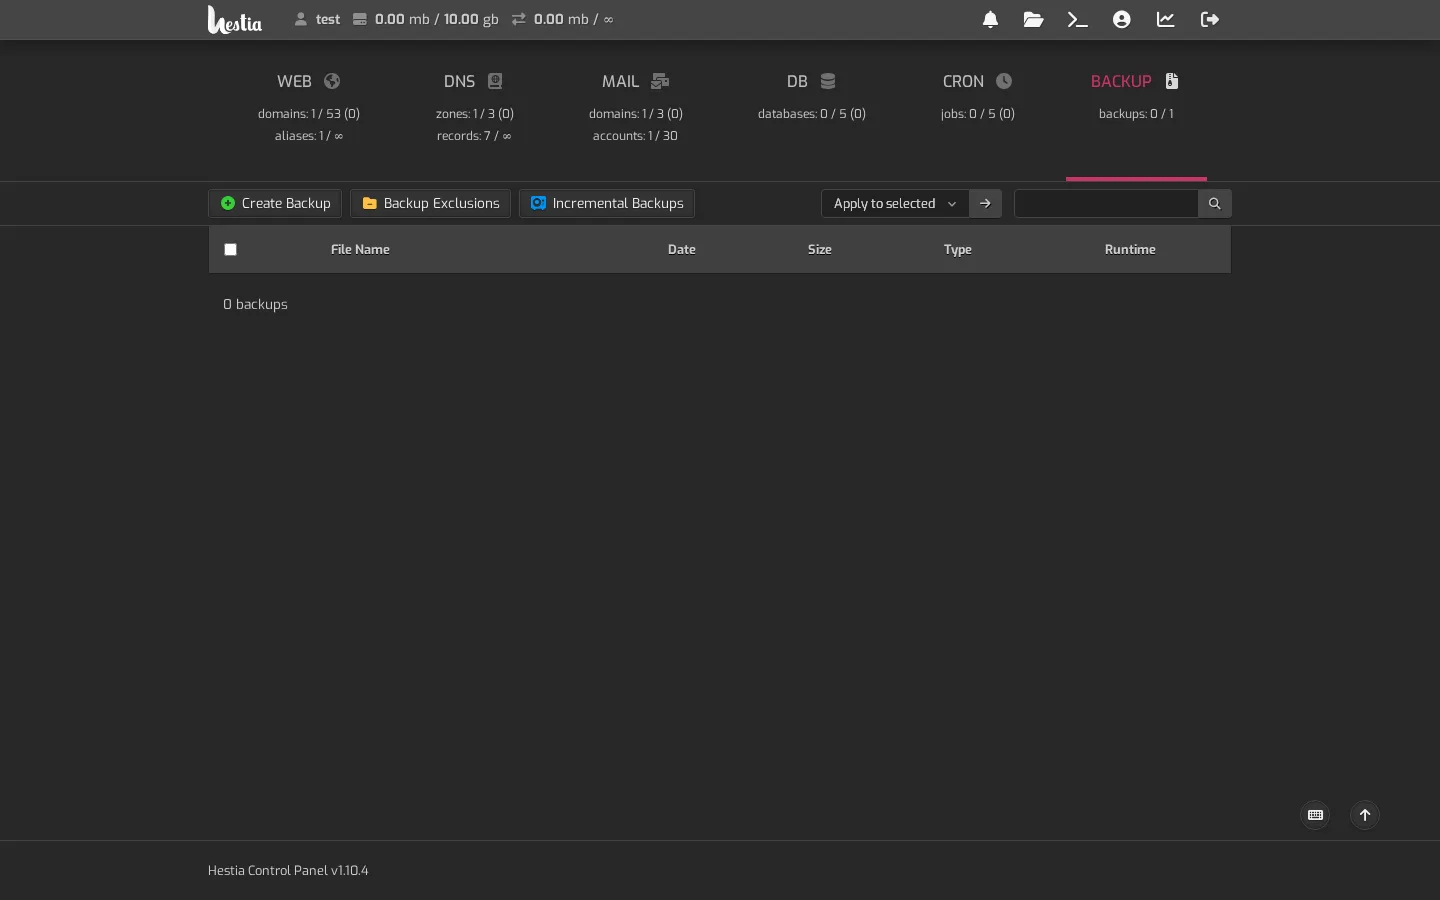Show keyboard shortcuts icon
This screenshot has height=900, width=1440.
tap(1315, 815)
